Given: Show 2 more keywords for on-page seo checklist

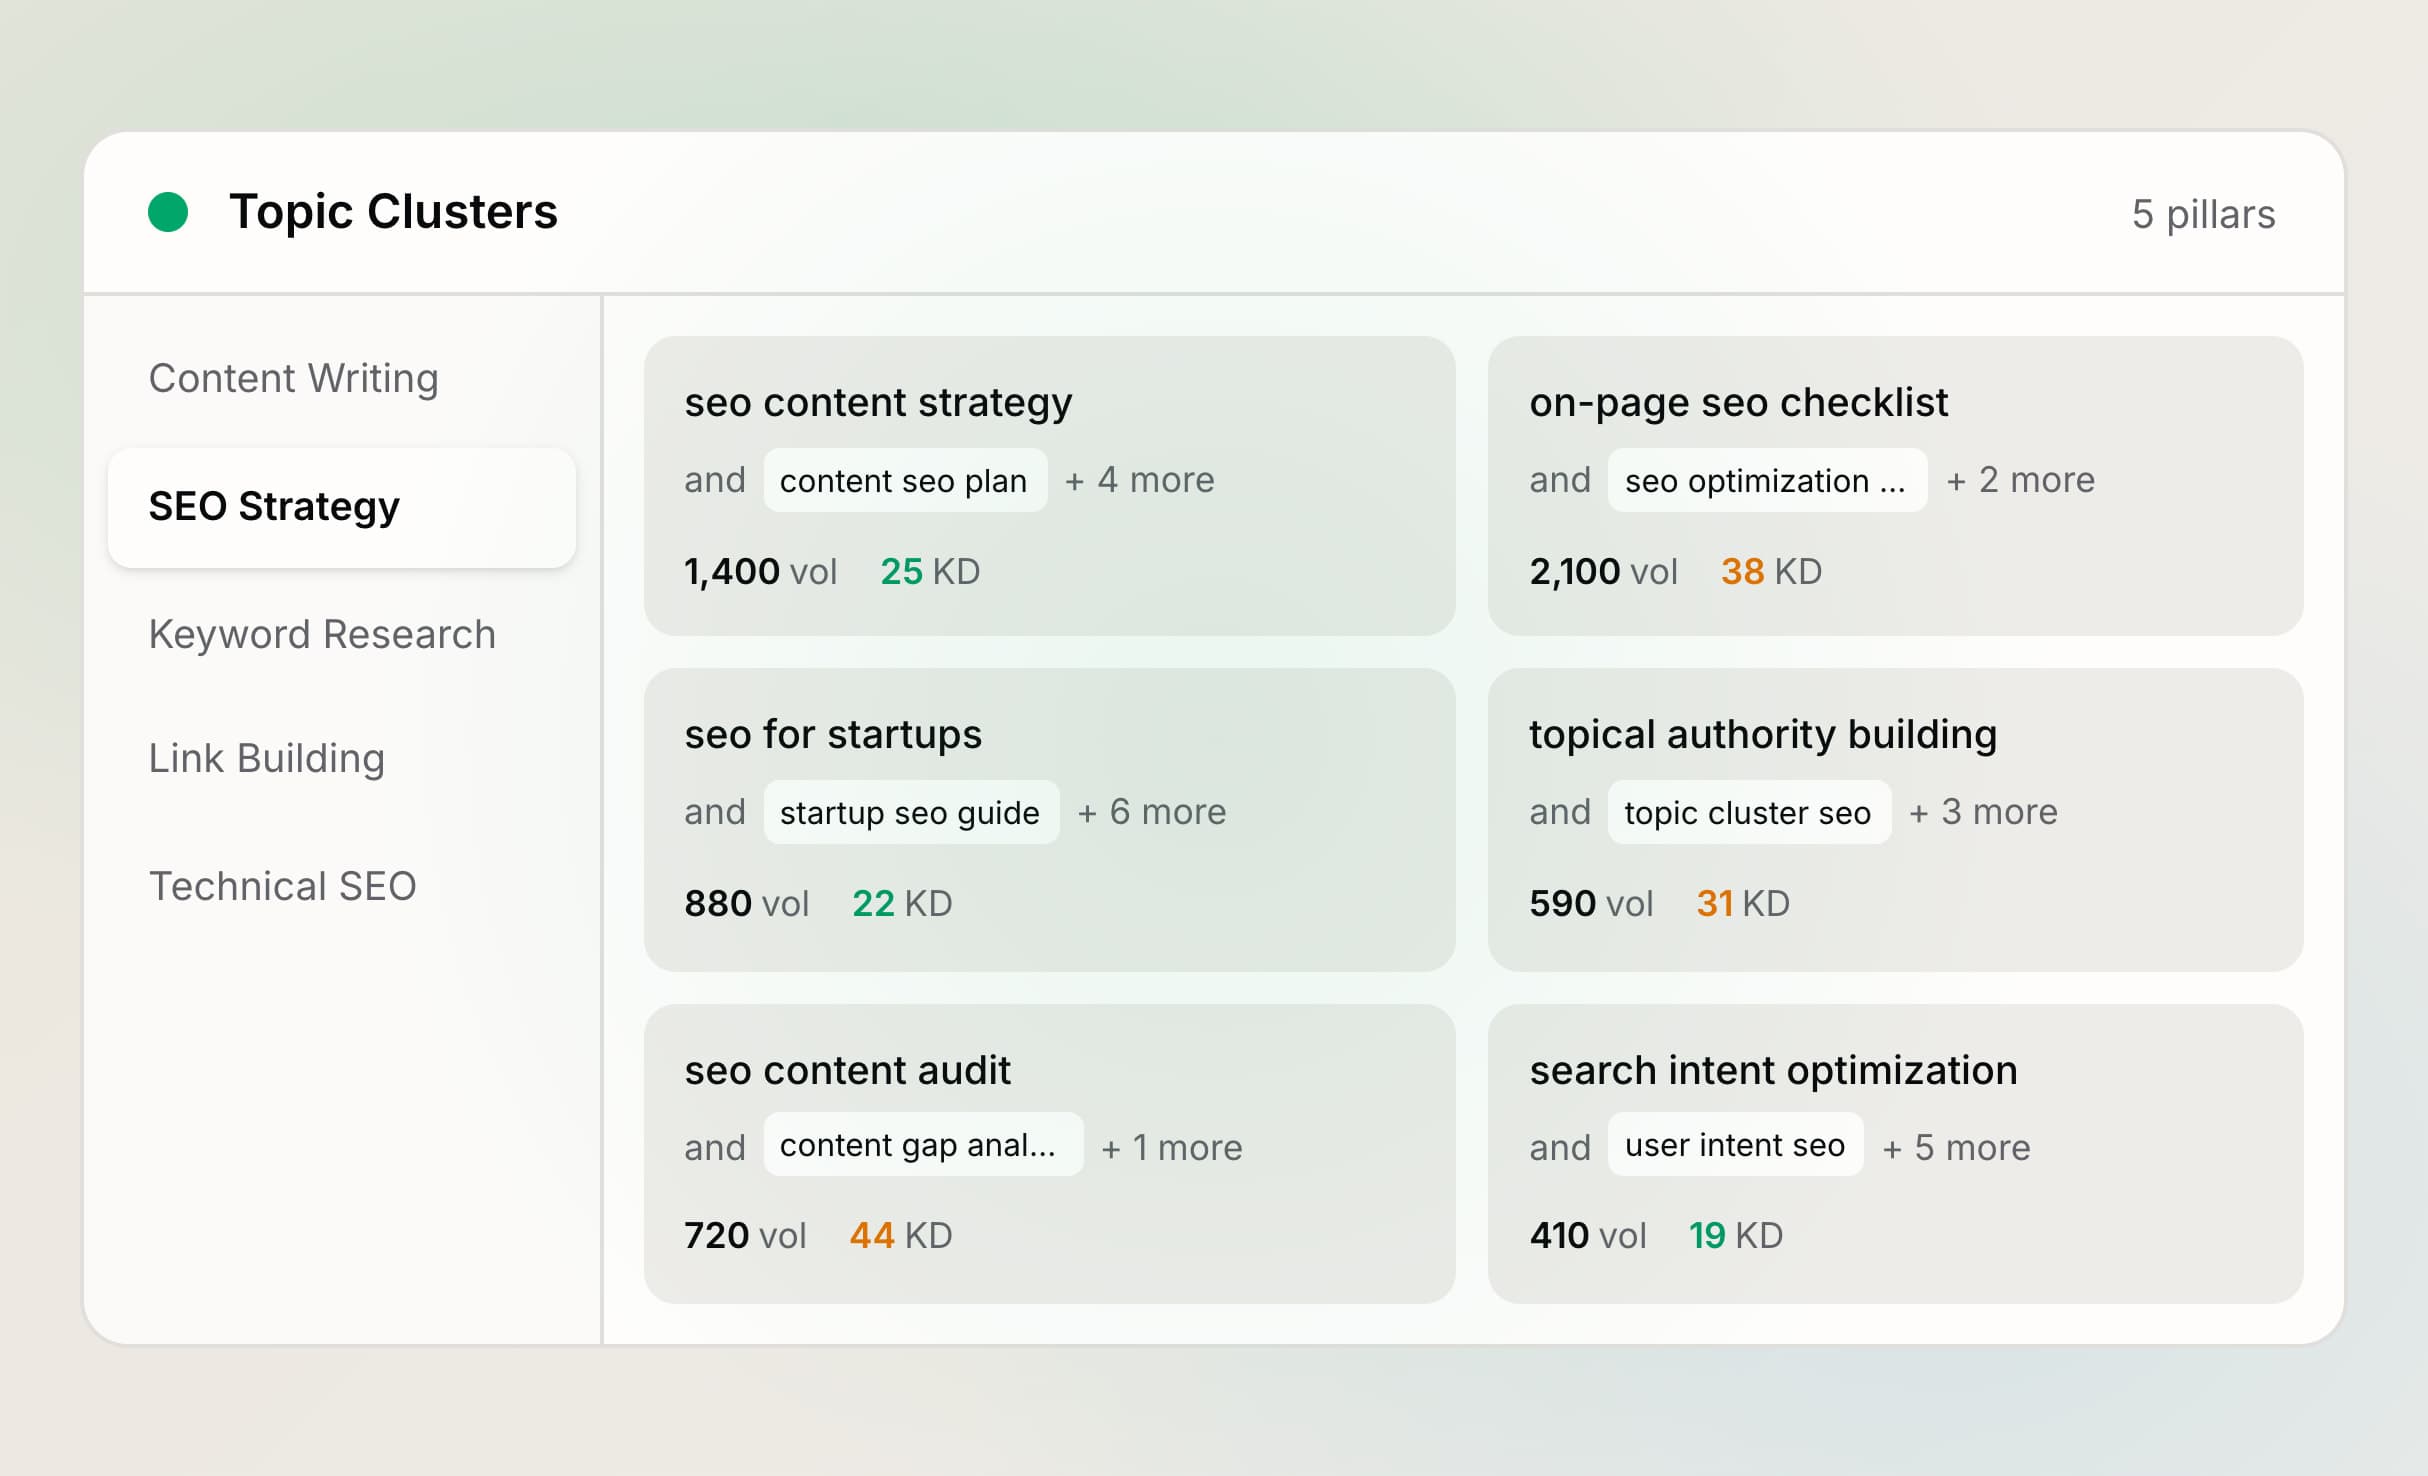Looking at the screenshot, I should pos(2019,480).
